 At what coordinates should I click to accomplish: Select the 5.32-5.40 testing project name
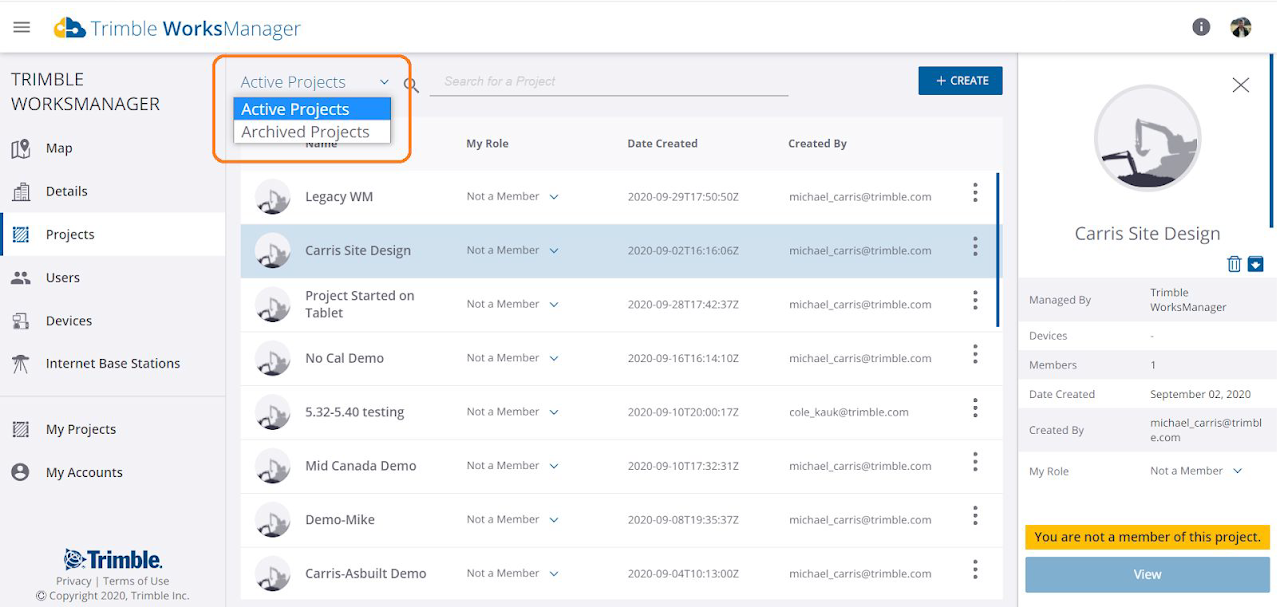click(355, 412)
